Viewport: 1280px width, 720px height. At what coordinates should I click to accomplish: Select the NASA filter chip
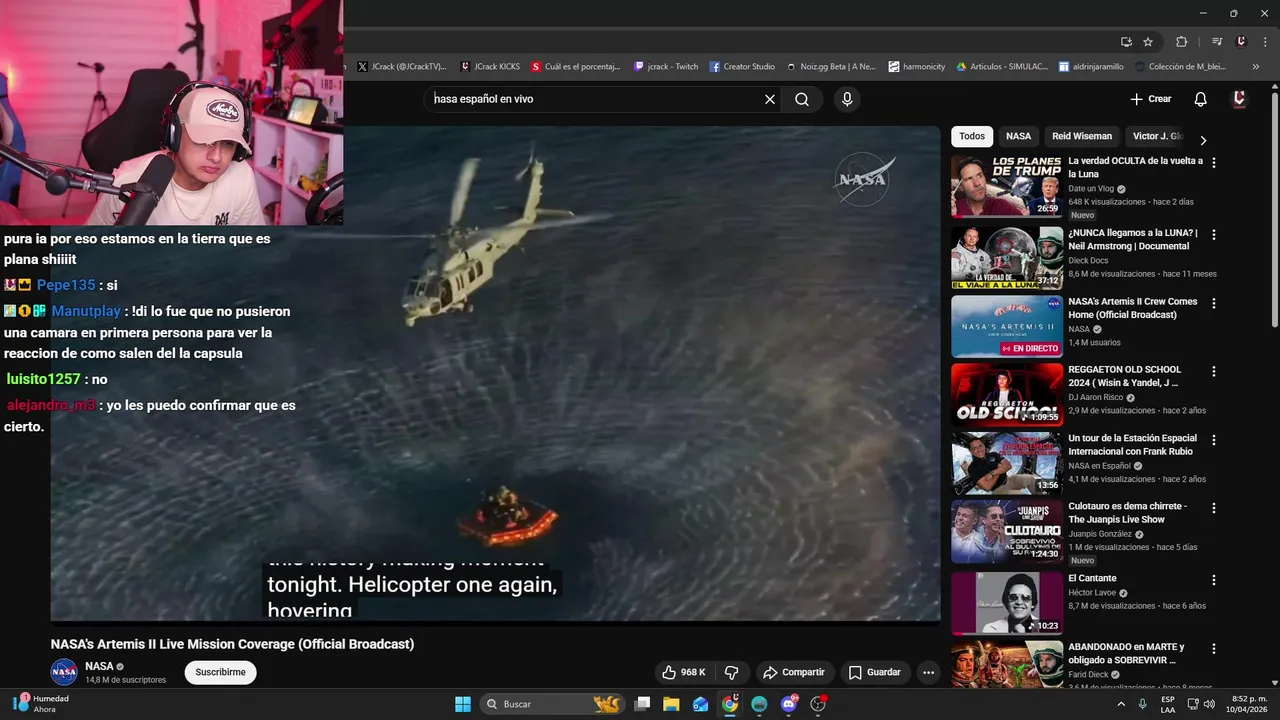1018,136
